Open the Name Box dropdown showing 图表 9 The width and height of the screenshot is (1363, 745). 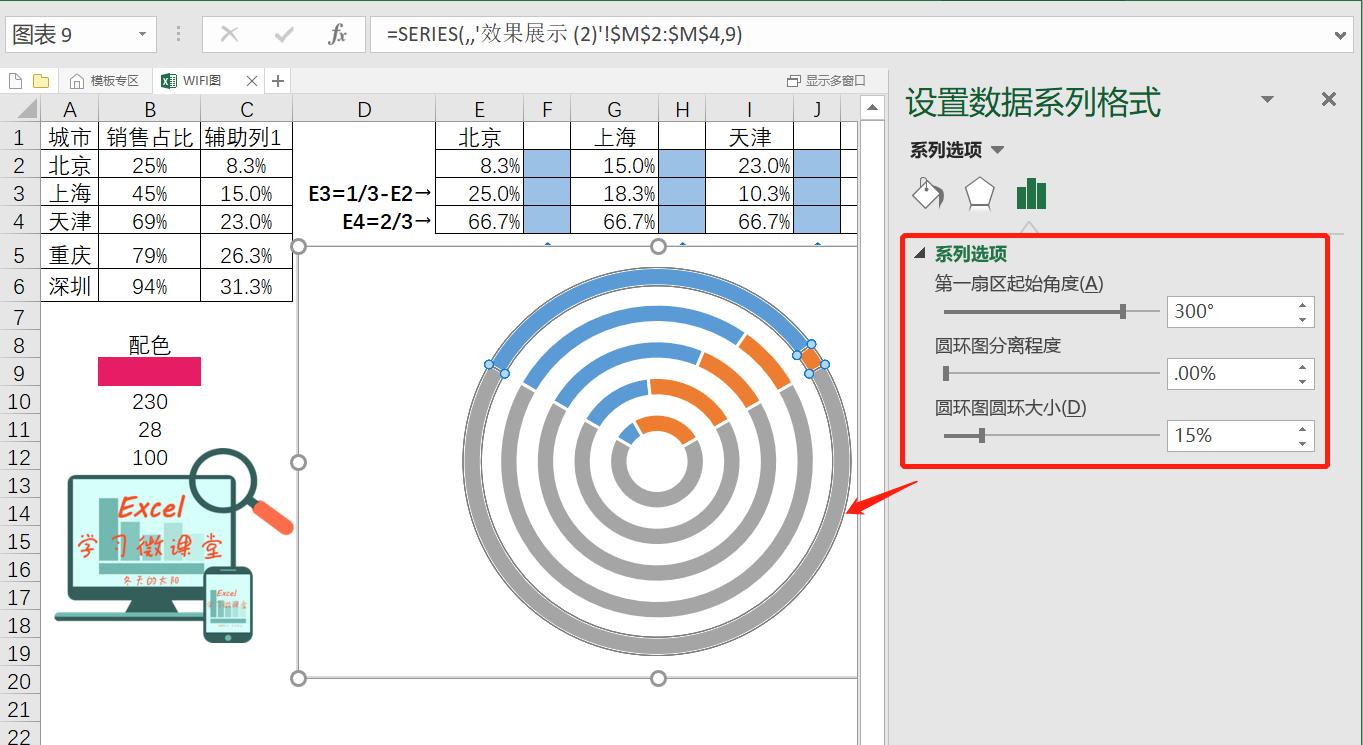click(x=142, y=33)
